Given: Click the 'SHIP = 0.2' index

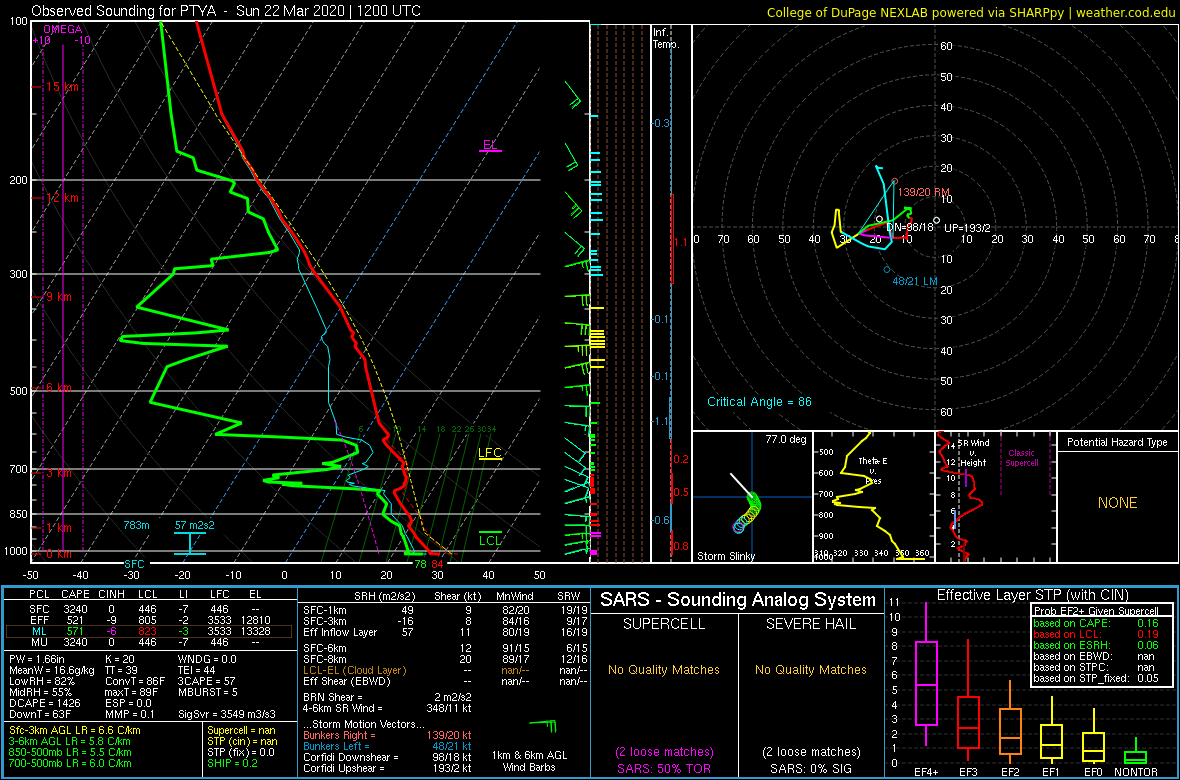Looking at the screenshot, I should 233,763.
